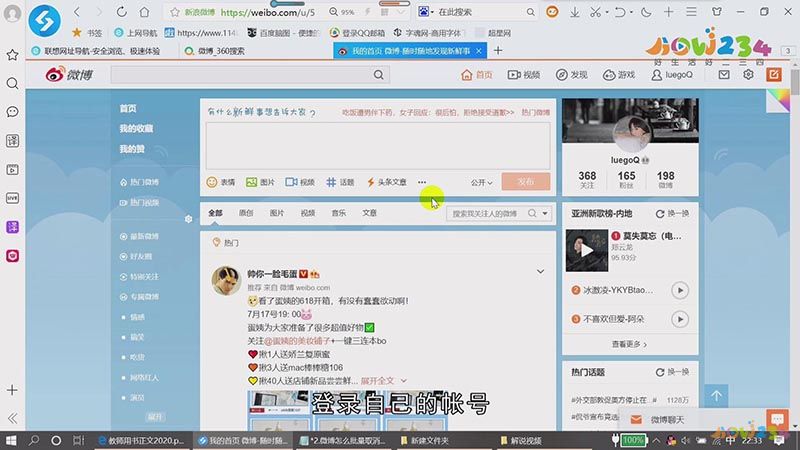The width and height of the screenshot is (800, 450).
Task: Select the 图片 feed tab
Action: point(277,213)
